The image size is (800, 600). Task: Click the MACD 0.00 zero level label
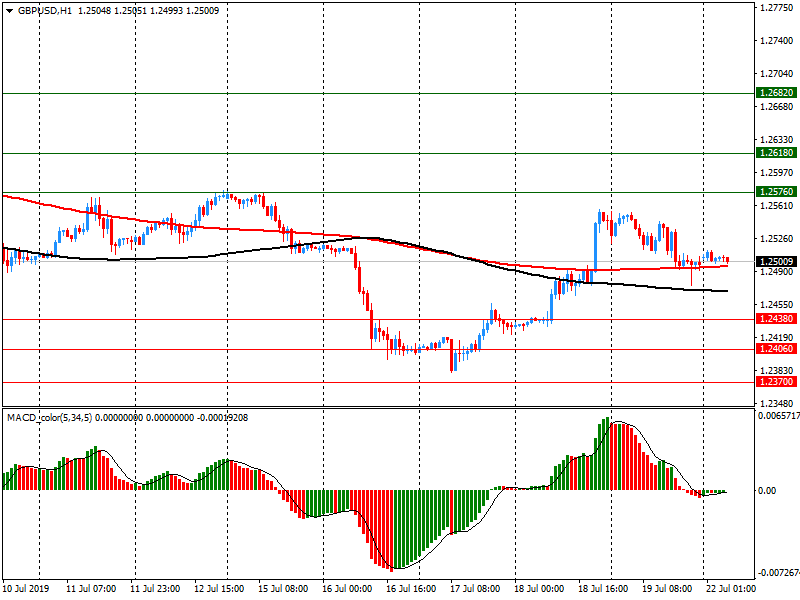(x=767, y=491)
